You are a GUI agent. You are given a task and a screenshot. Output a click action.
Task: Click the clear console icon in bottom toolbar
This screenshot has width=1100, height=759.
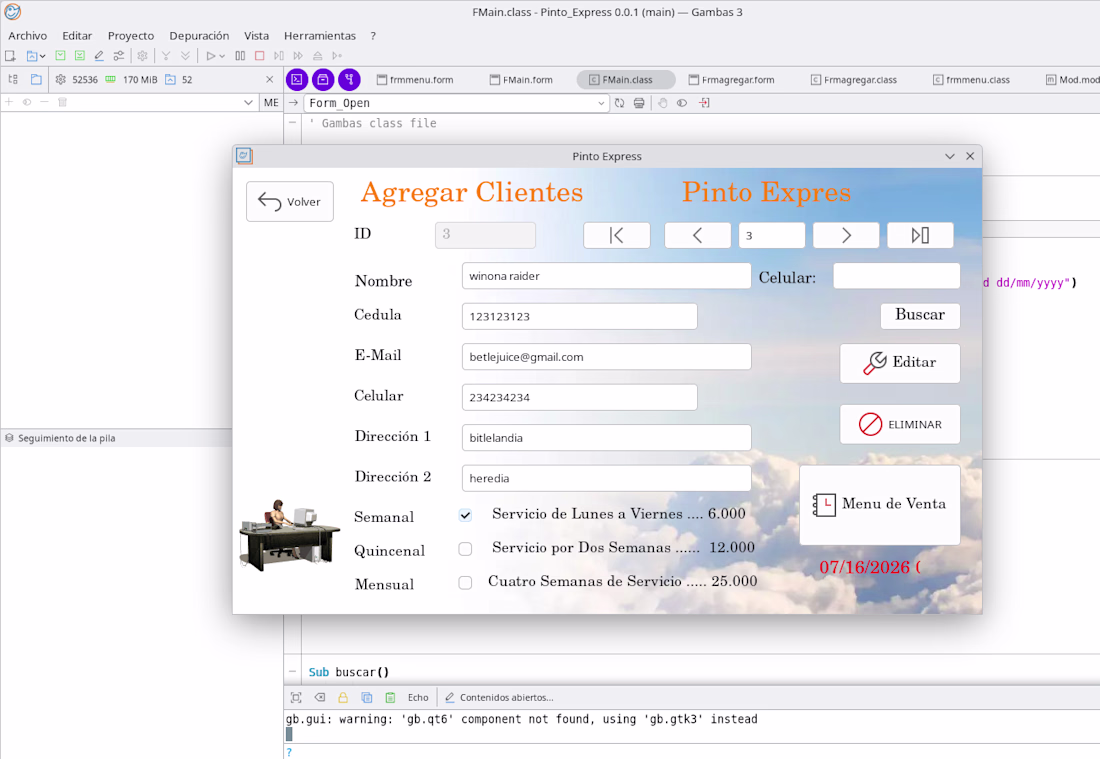[320, 697]
